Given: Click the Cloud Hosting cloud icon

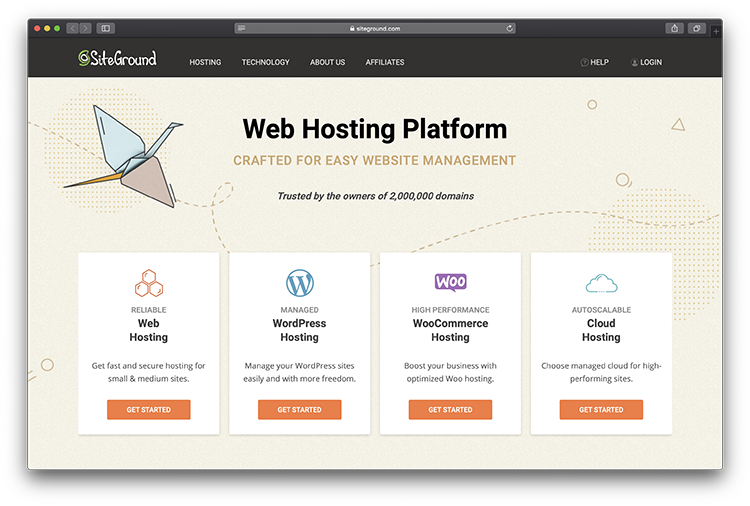Looking at the screenshot, I should [x=601, y=283].
